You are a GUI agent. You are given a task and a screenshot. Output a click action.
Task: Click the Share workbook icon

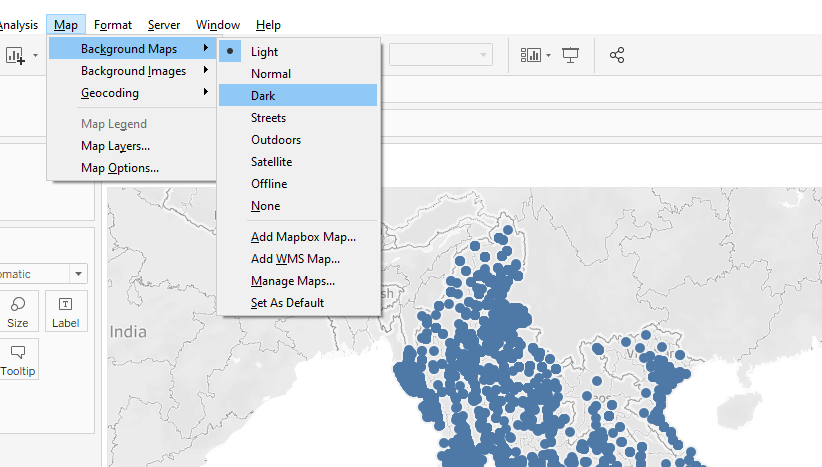click(617, 55)
